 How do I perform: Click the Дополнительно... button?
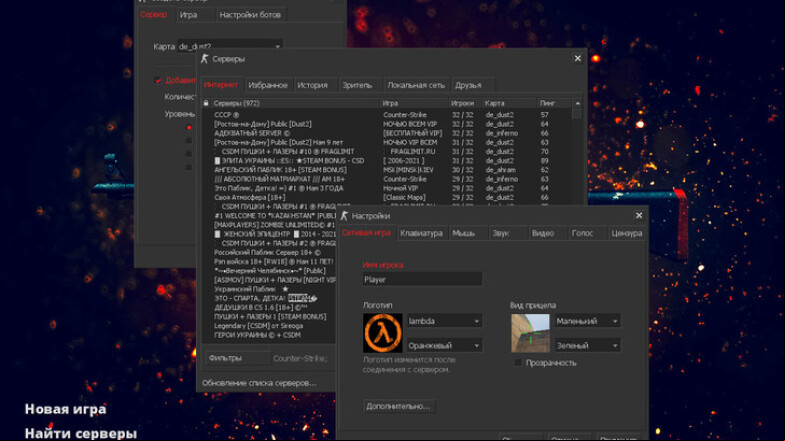399,406
